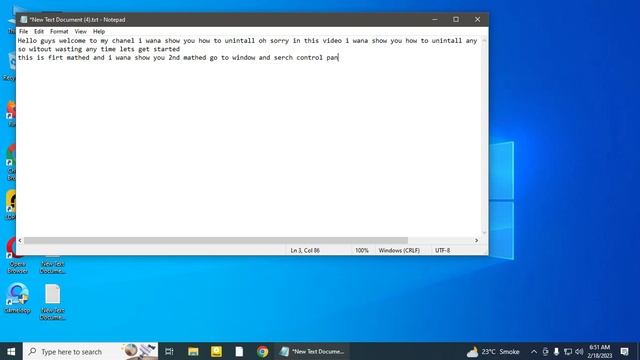Click the vertical scrollbar down arrow

484,233
